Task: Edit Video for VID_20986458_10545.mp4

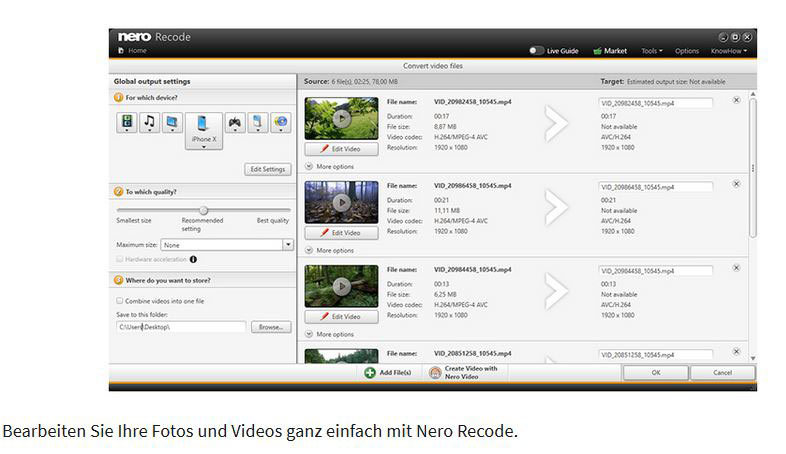Action: [341, 233]
